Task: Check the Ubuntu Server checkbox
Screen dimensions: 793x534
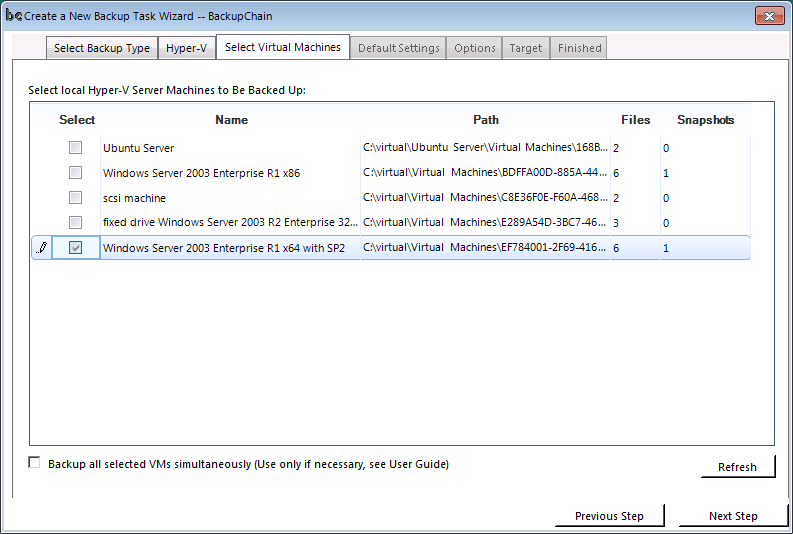Action: click(75, 147)
